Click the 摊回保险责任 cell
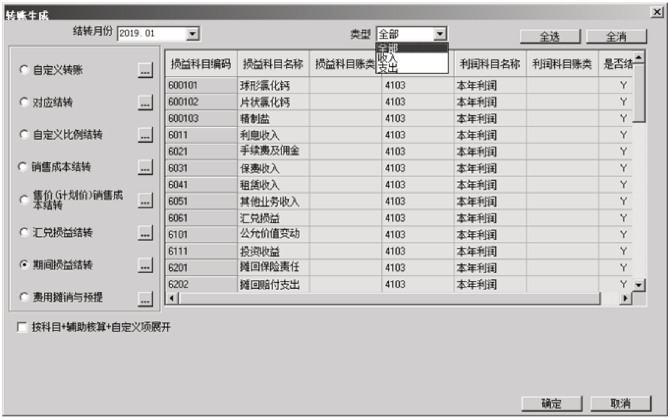The width and height of the screenshot is (670, 418). pyautogui.click(x=273, y=268)
